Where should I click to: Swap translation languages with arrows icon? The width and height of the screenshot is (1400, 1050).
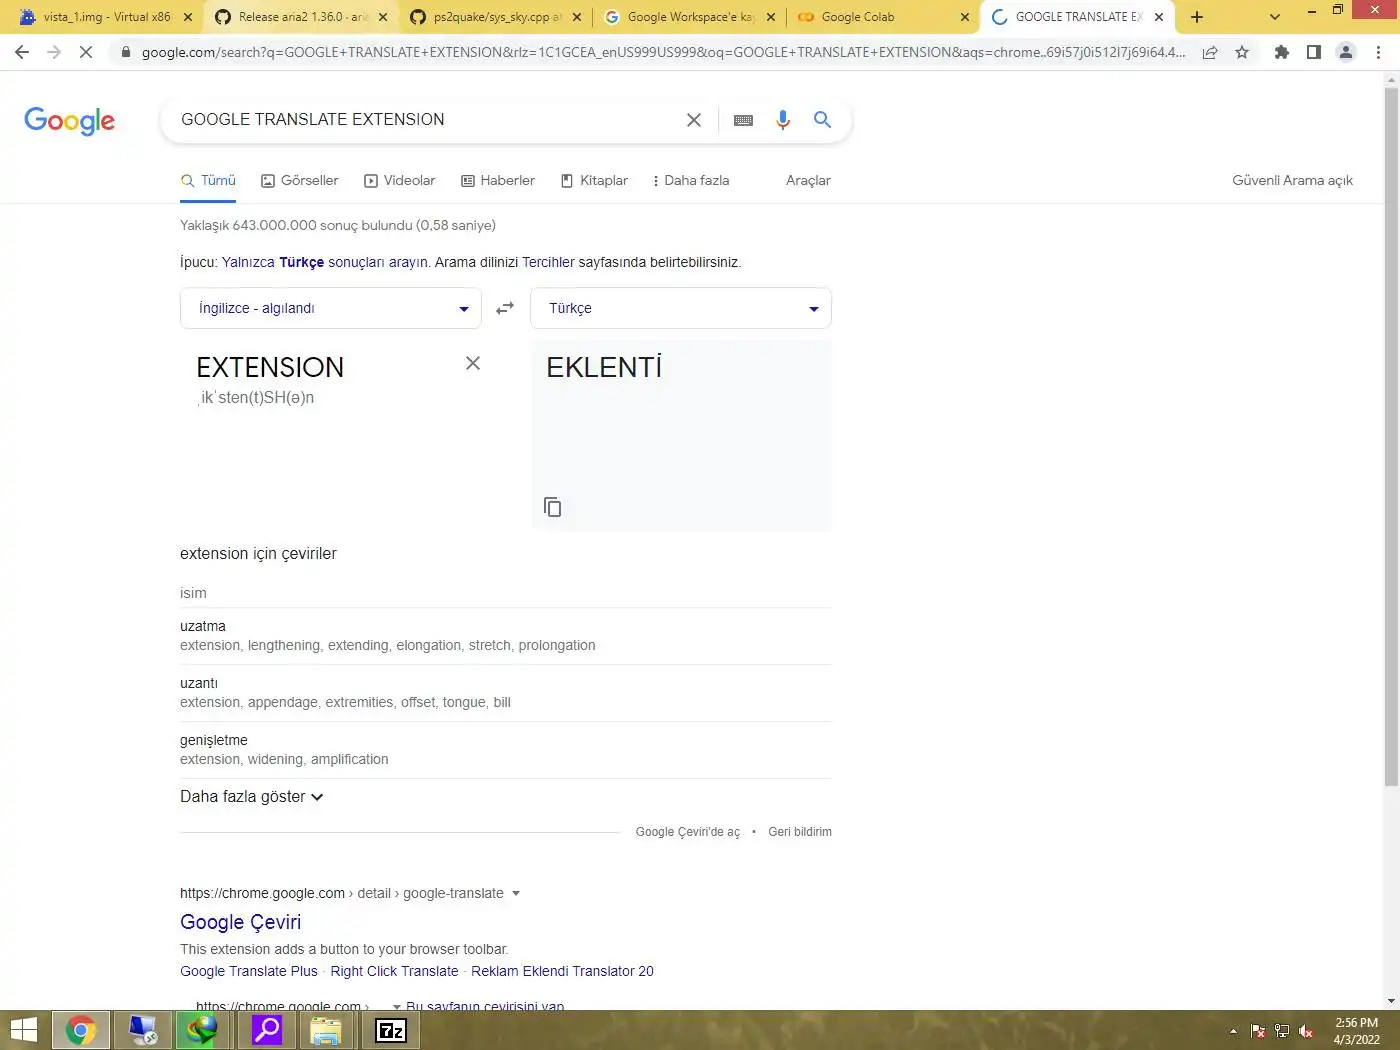click(x=505, y=308)
